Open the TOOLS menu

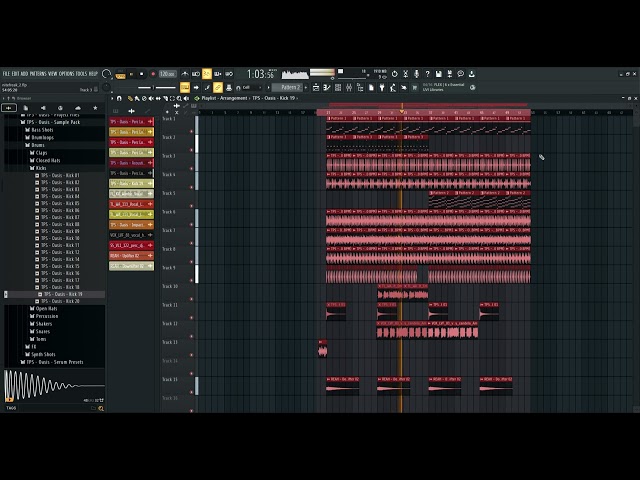pos(82,74)
